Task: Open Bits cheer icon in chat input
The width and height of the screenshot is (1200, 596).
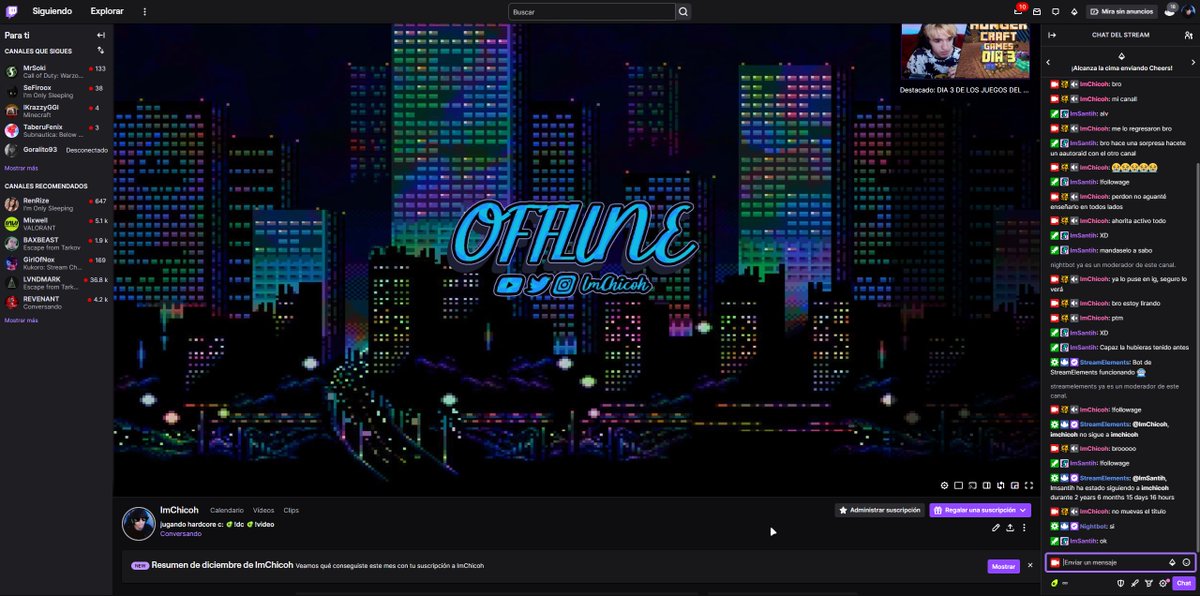Action: coord(1172,562)
